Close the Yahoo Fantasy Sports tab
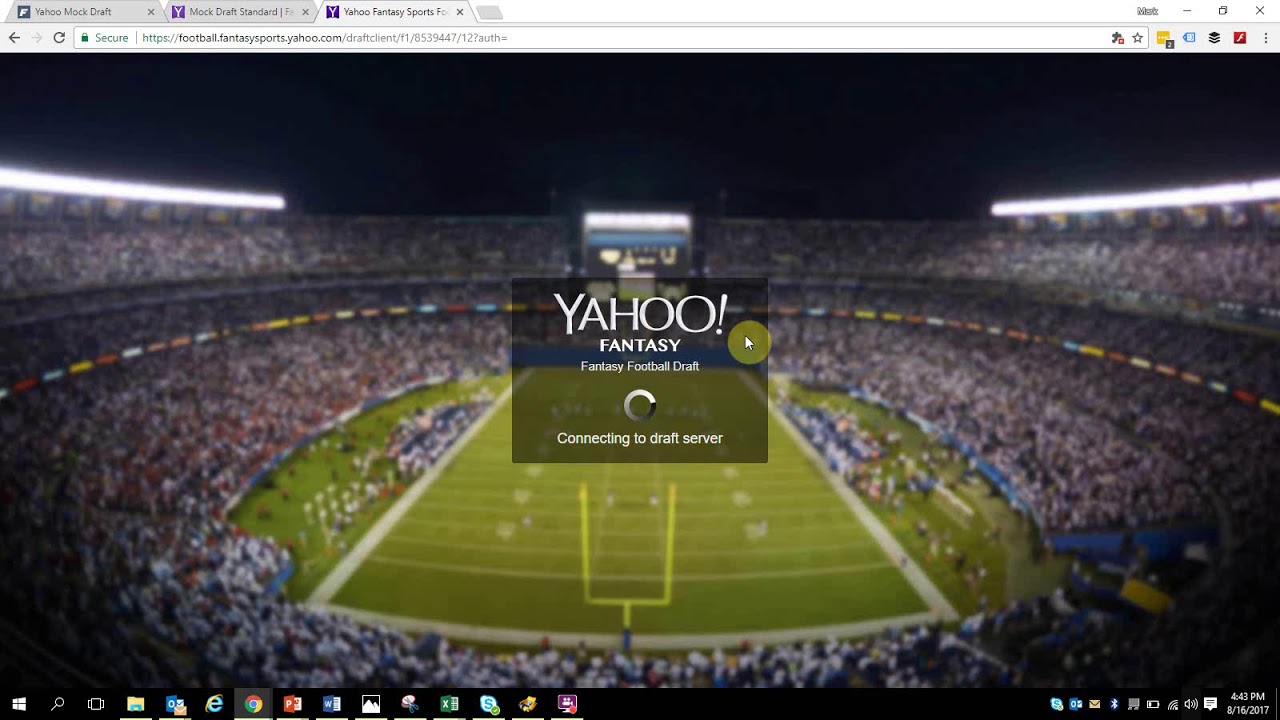Viewport: 1280px width, 720px height. (x=460, y=12)
